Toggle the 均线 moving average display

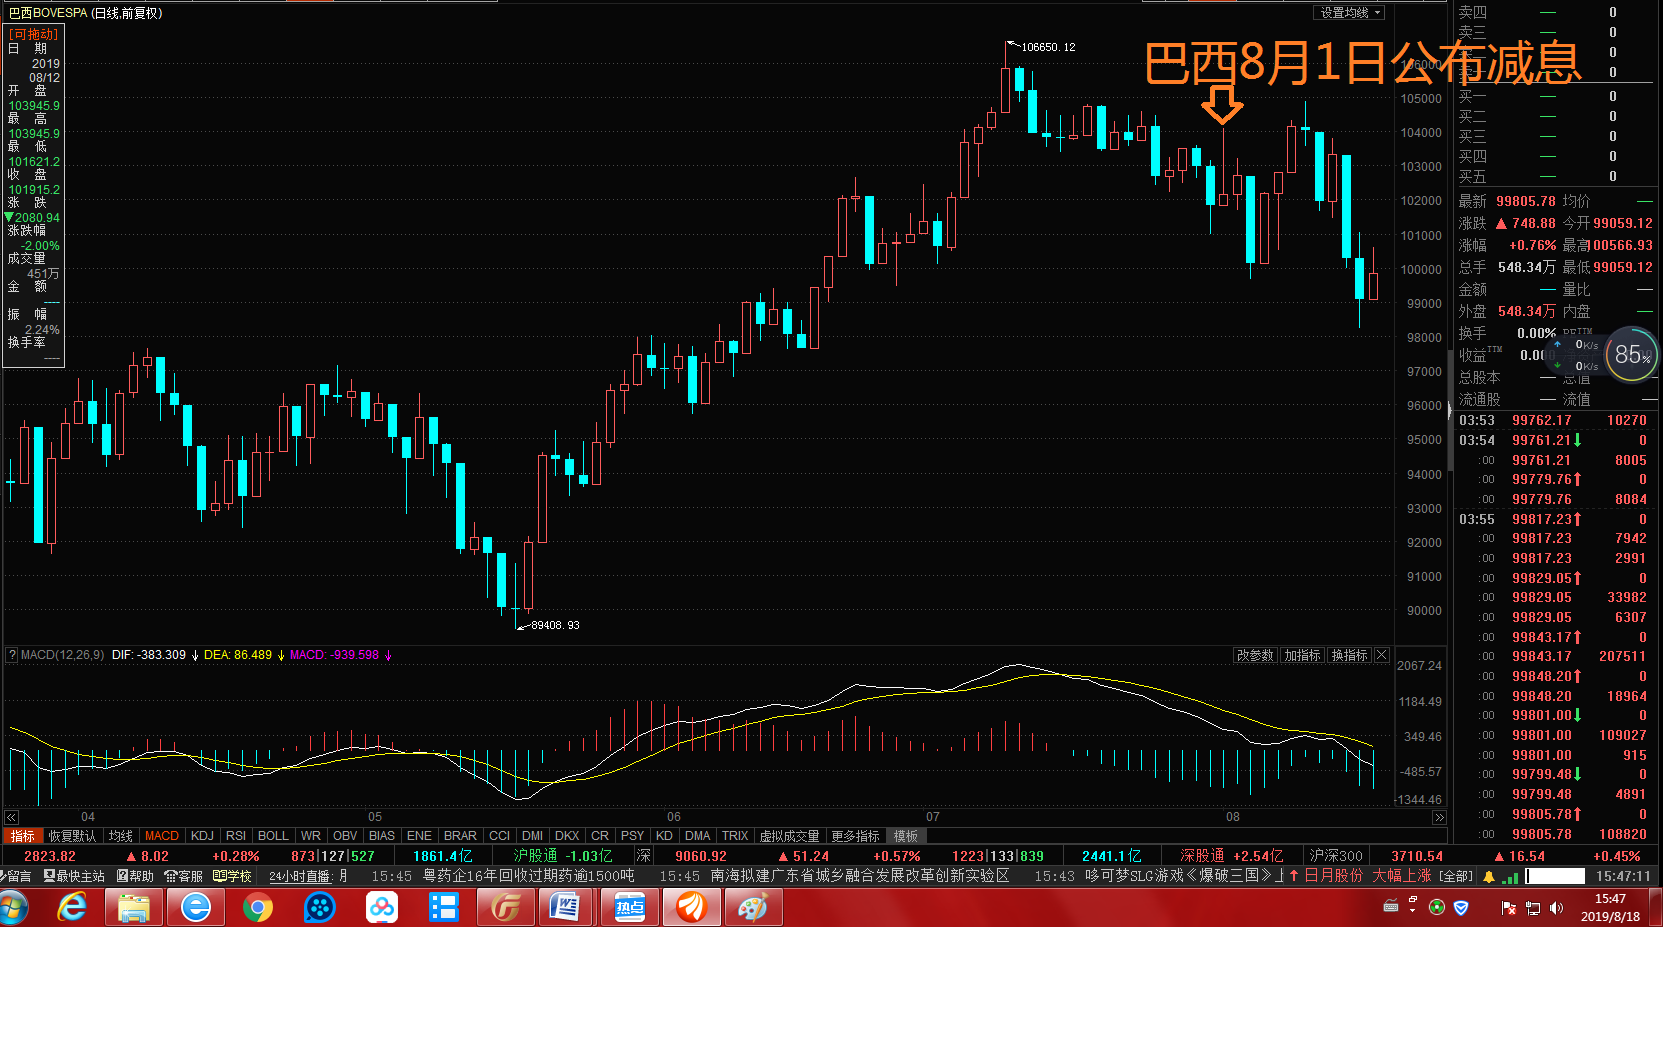tap(121, 836)
